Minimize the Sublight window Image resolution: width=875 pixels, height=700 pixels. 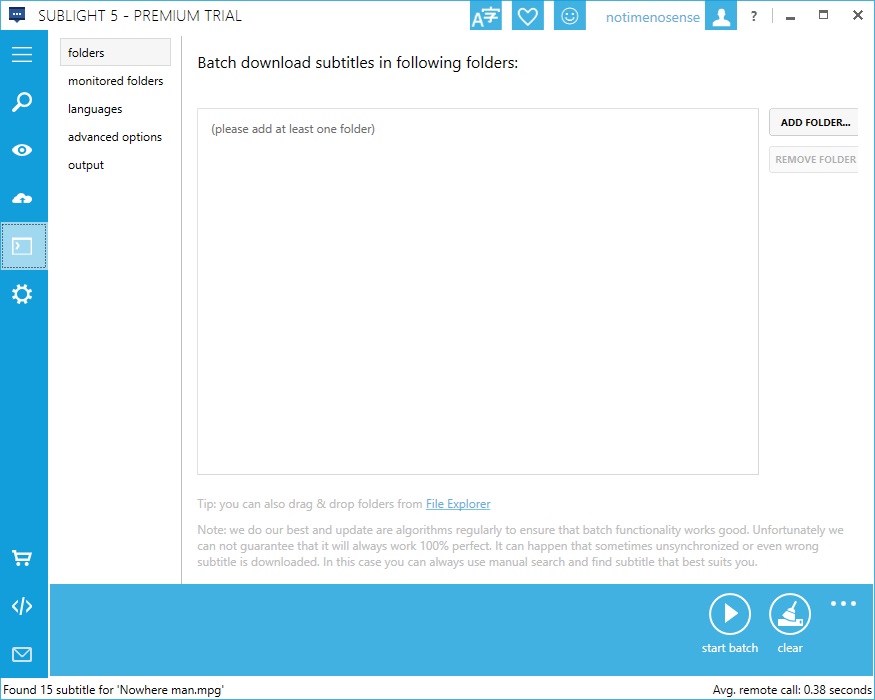[x=790, y=17]
